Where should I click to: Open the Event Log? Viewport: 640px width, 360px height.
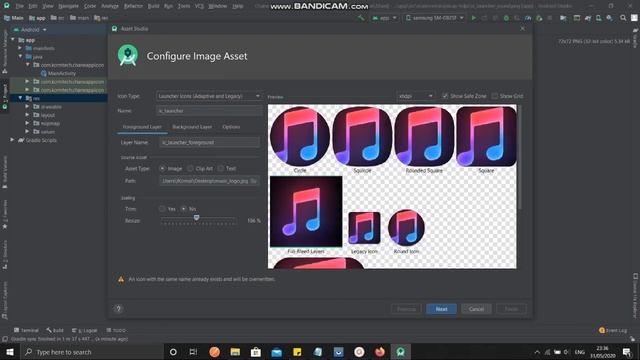[613, 330]
